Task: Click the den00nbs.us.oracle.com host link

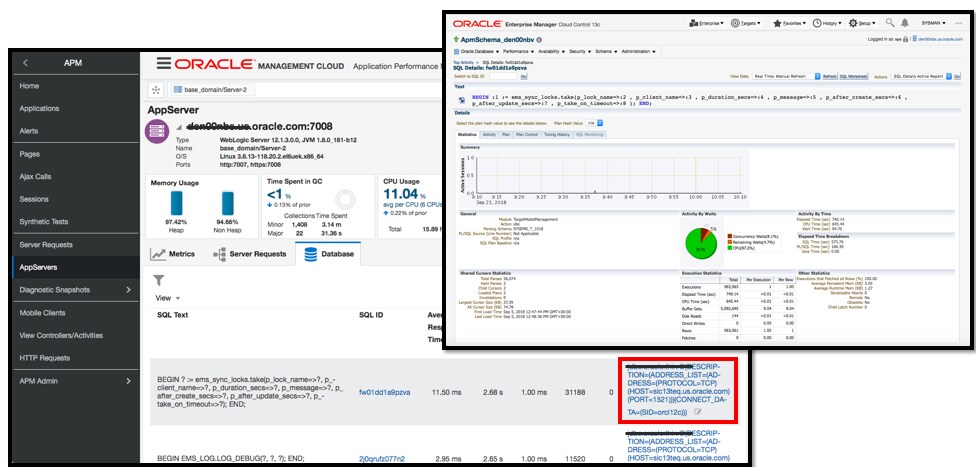Action: pyautogui.click(x=941, y=39)
